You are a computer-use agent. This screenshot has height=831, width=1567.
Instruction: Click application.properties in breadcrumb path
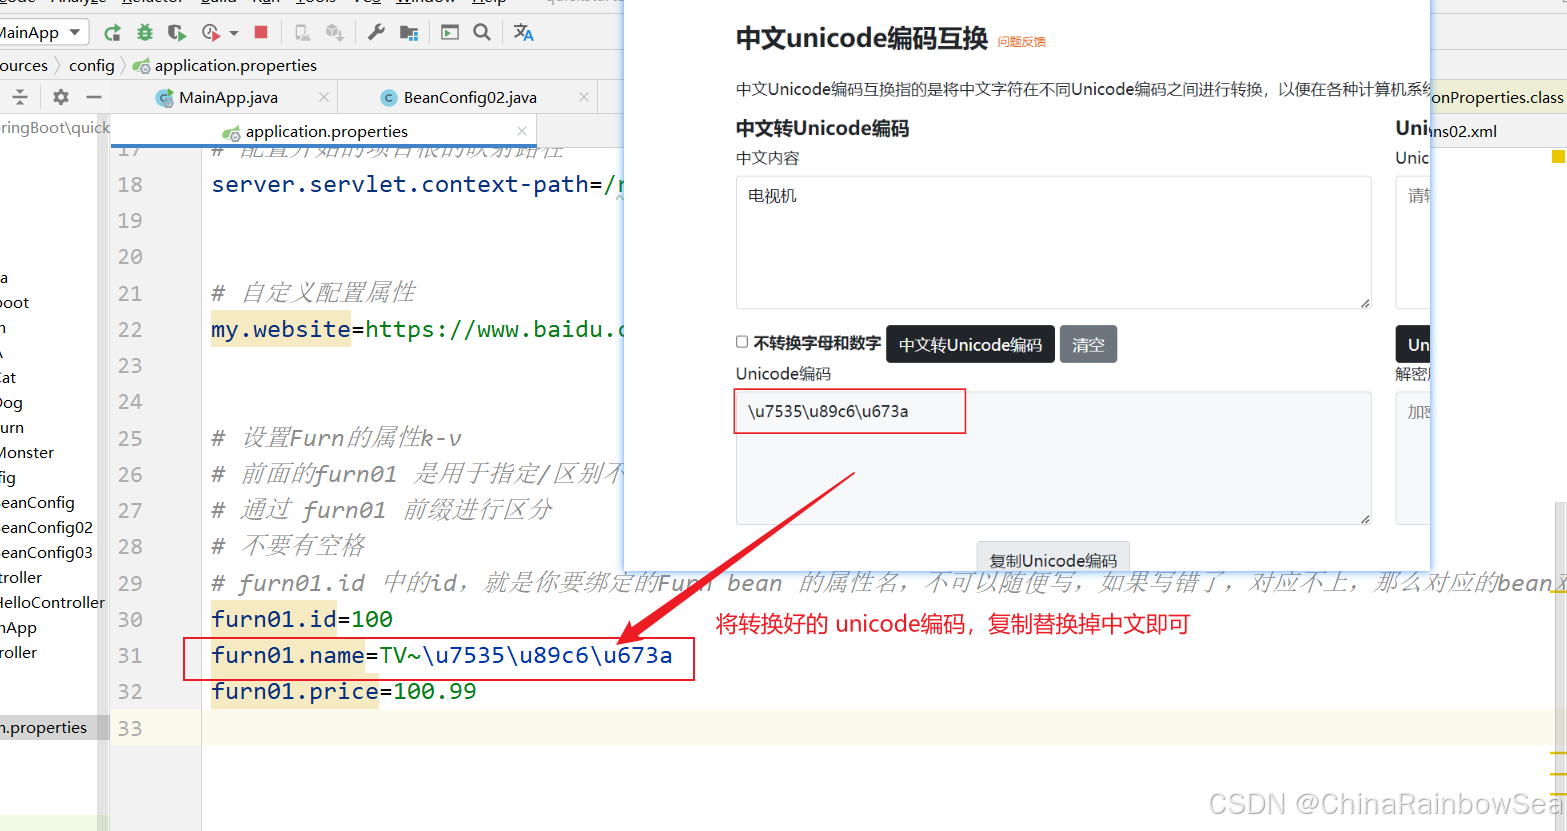point(236,65)
